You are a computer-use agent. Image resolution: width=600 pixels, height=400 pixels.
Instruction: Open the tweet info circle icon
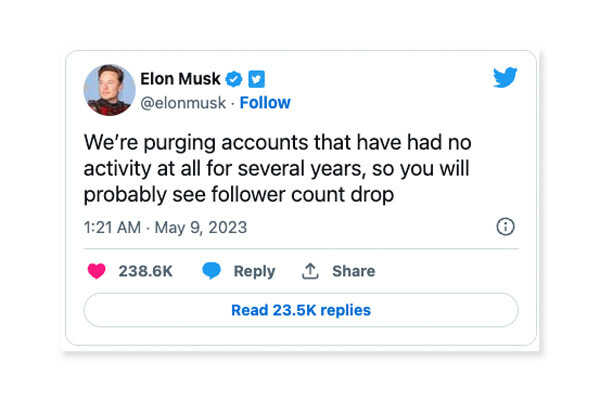click(506, 227)
